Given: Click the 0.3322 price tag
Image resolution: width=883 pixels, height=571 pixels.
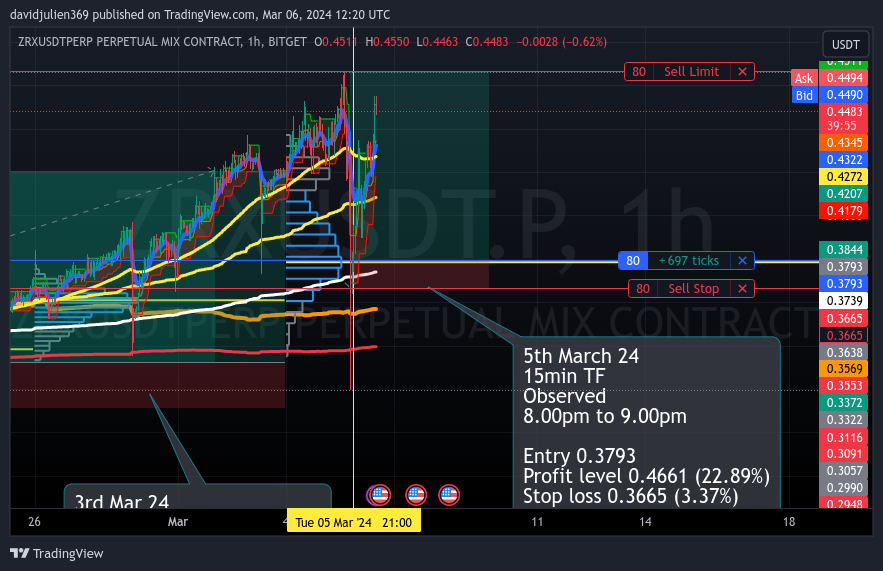Looking at the screenshot, I should coord(844,420).
